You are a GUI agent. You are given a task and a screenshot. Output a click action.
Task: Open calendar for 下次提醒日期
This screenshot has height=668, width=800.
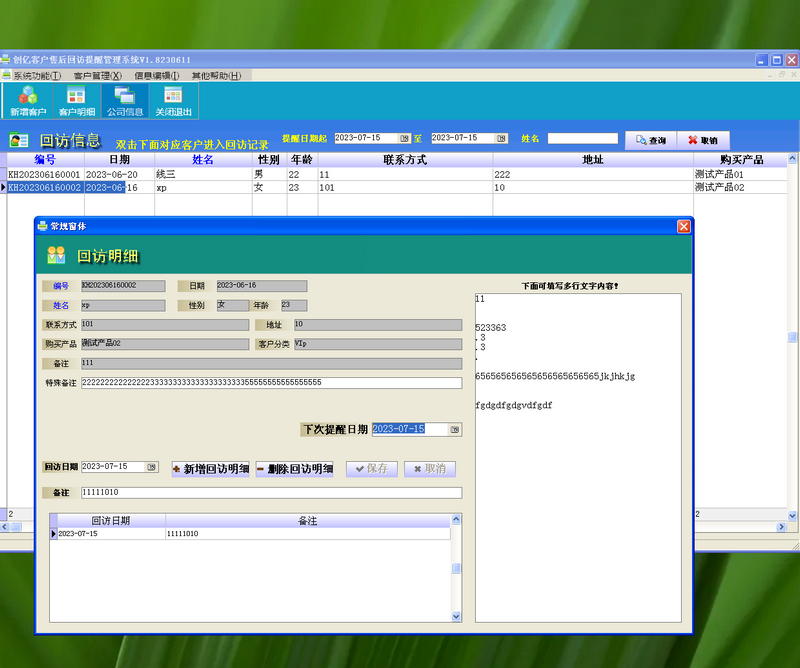(455, 430)
